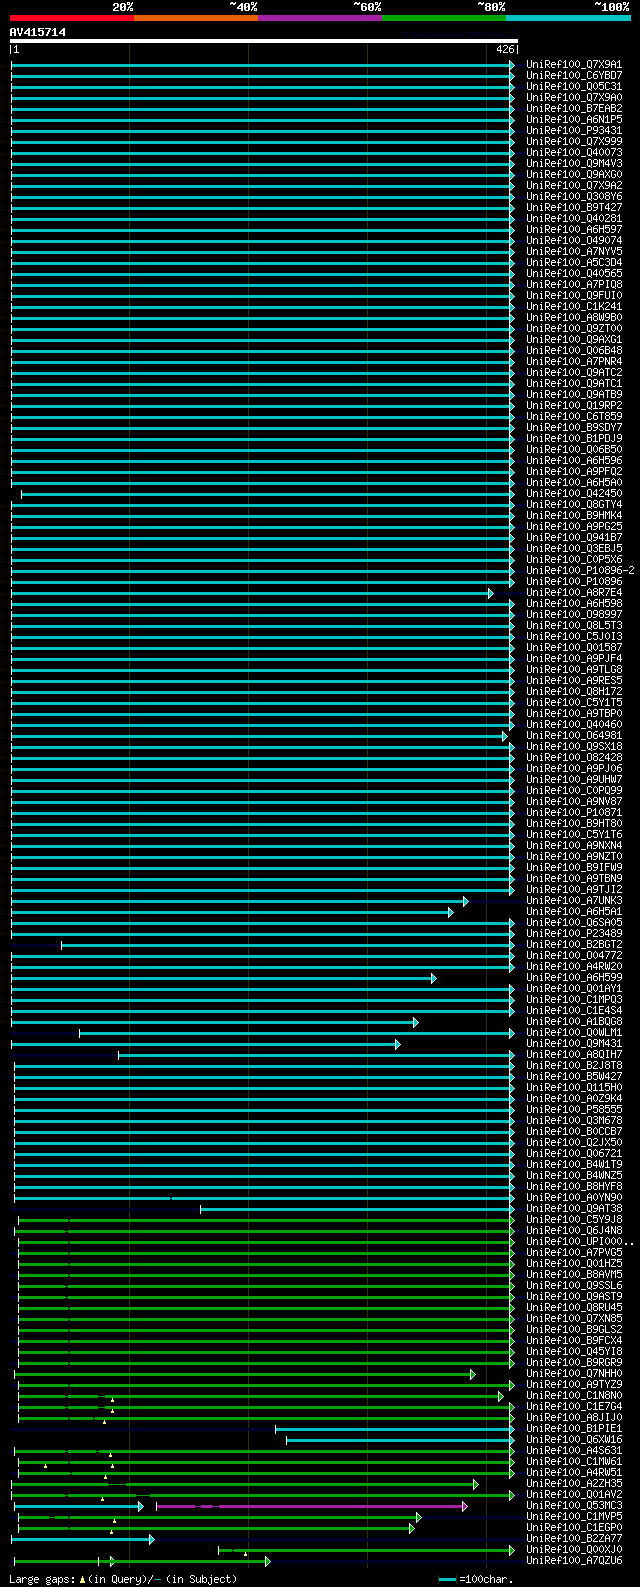
Task: Select hit label UniRef100_B9T427
Action: [574, 208]
